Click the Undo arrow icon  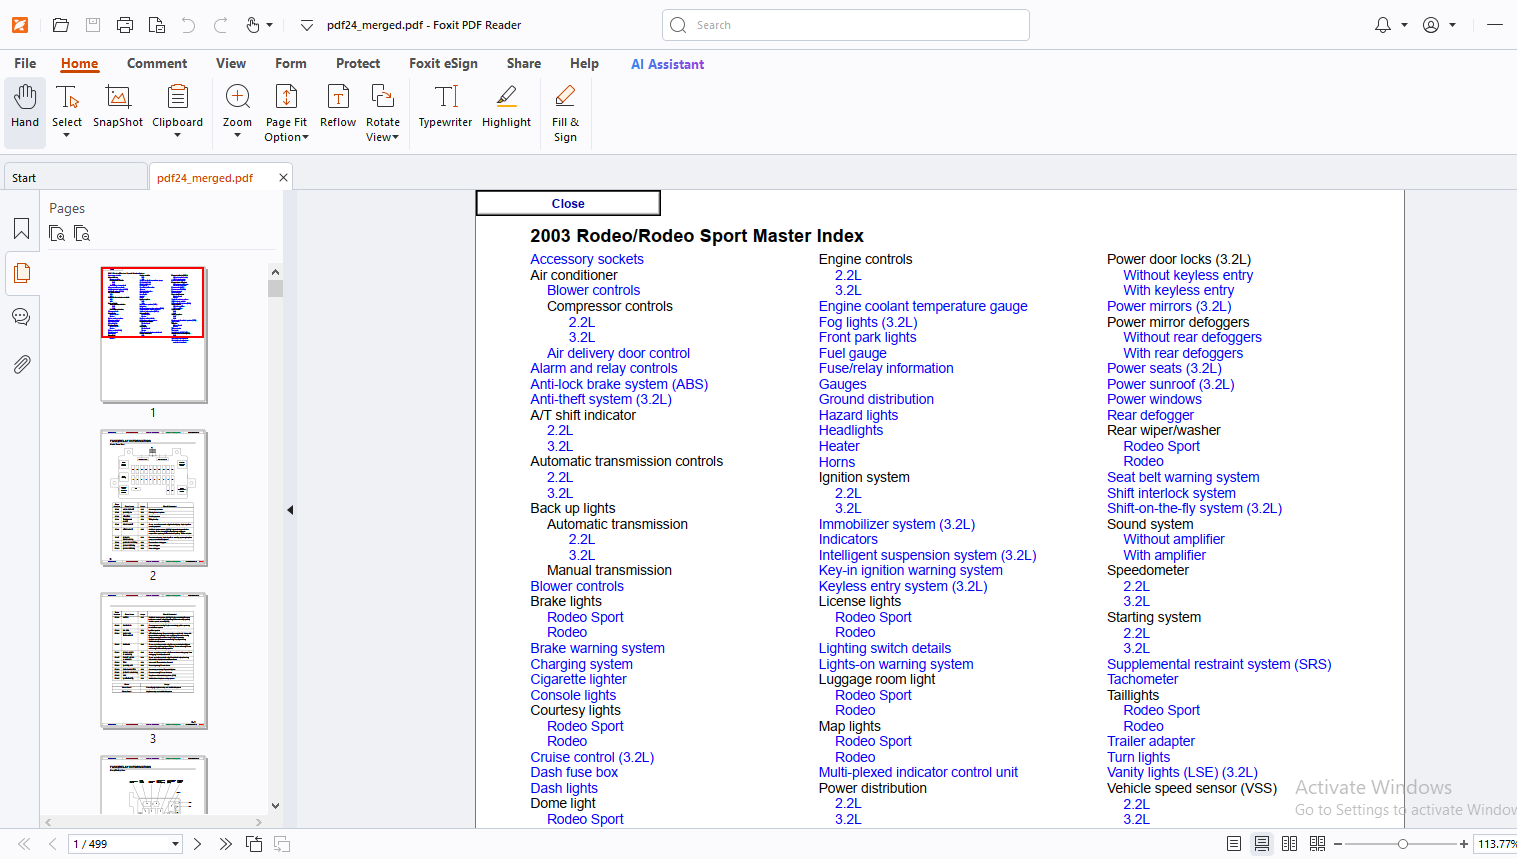coord(189,25)
